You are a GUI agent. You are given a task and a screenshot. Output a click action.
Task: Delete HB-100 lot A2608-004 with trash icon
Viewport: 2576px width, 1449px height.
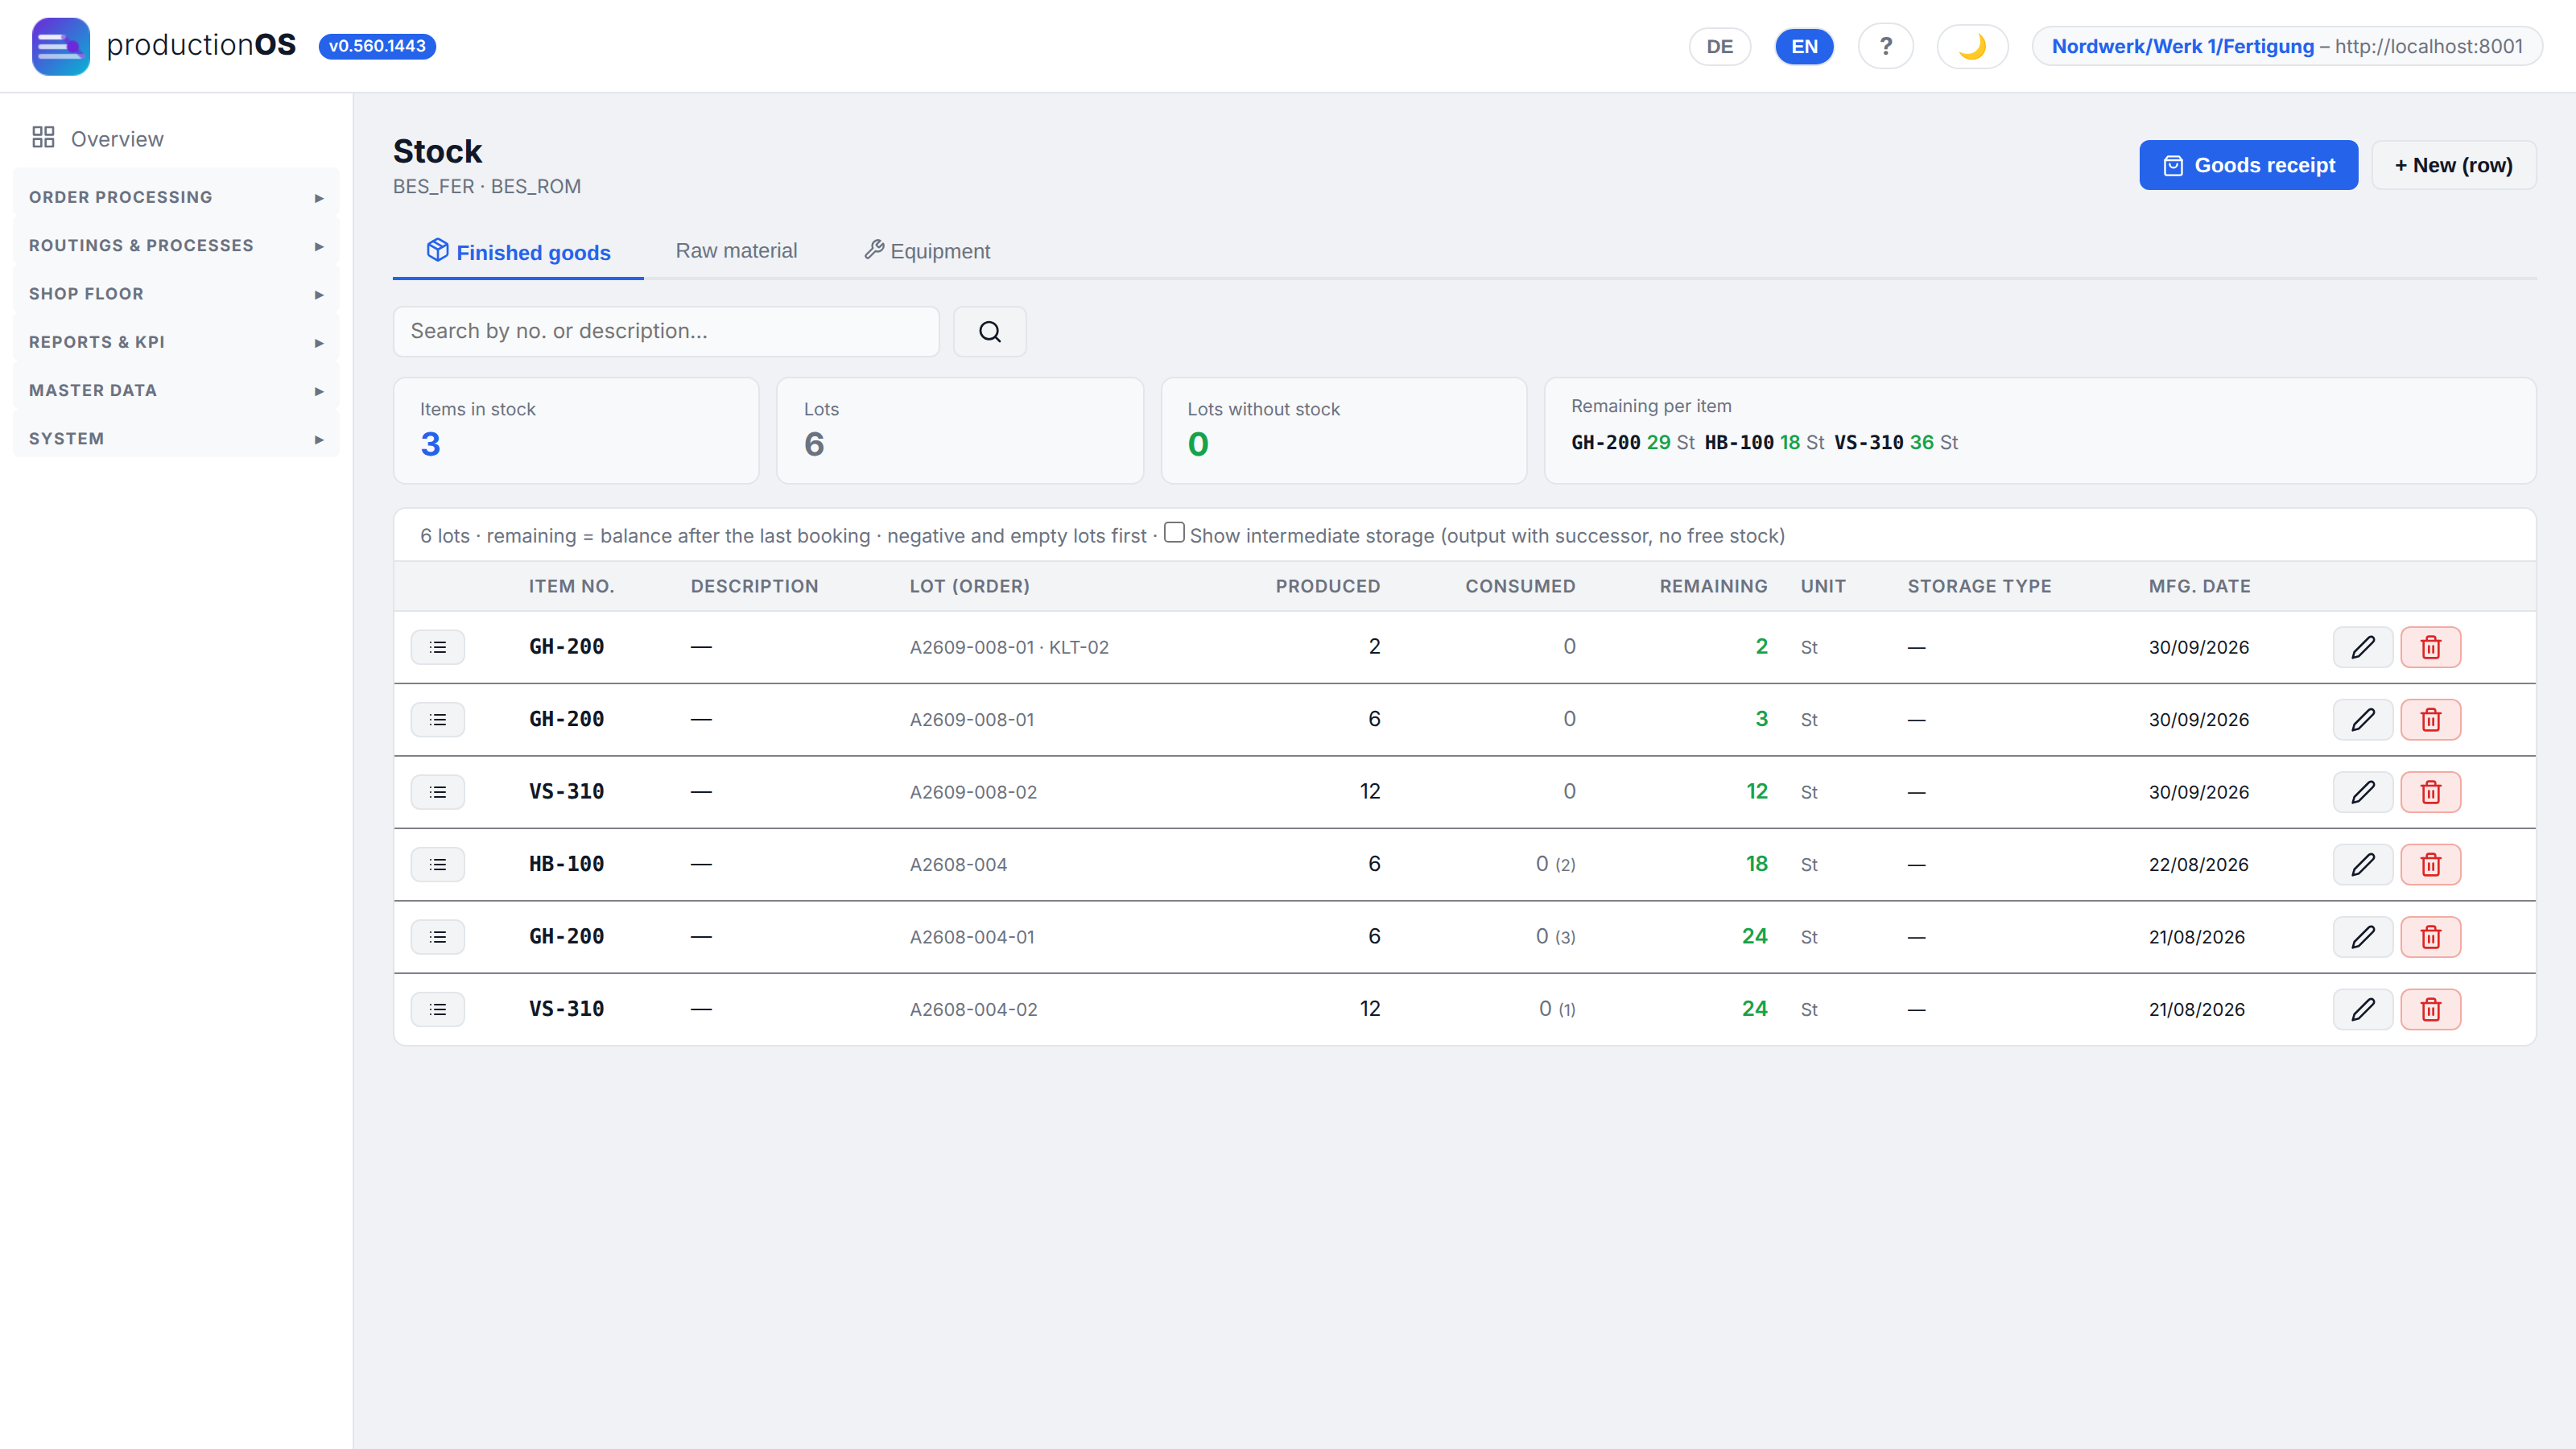(2430, 864)
